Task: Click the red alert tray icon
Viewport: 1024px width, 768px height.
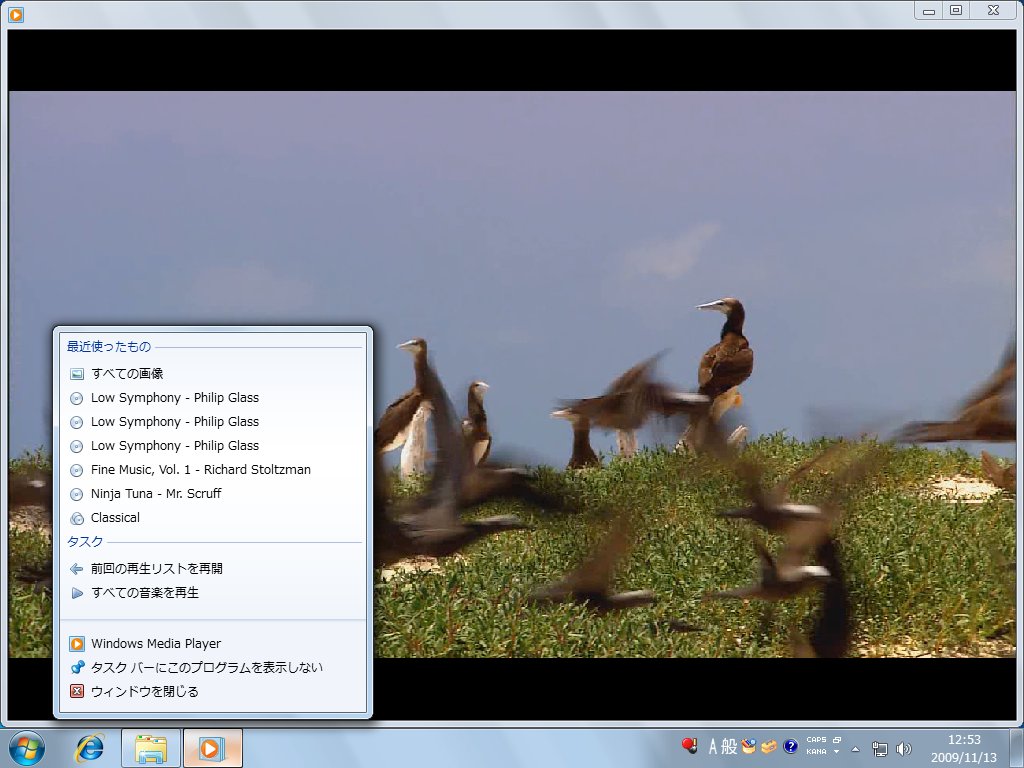Action: [x=689, y=745]
